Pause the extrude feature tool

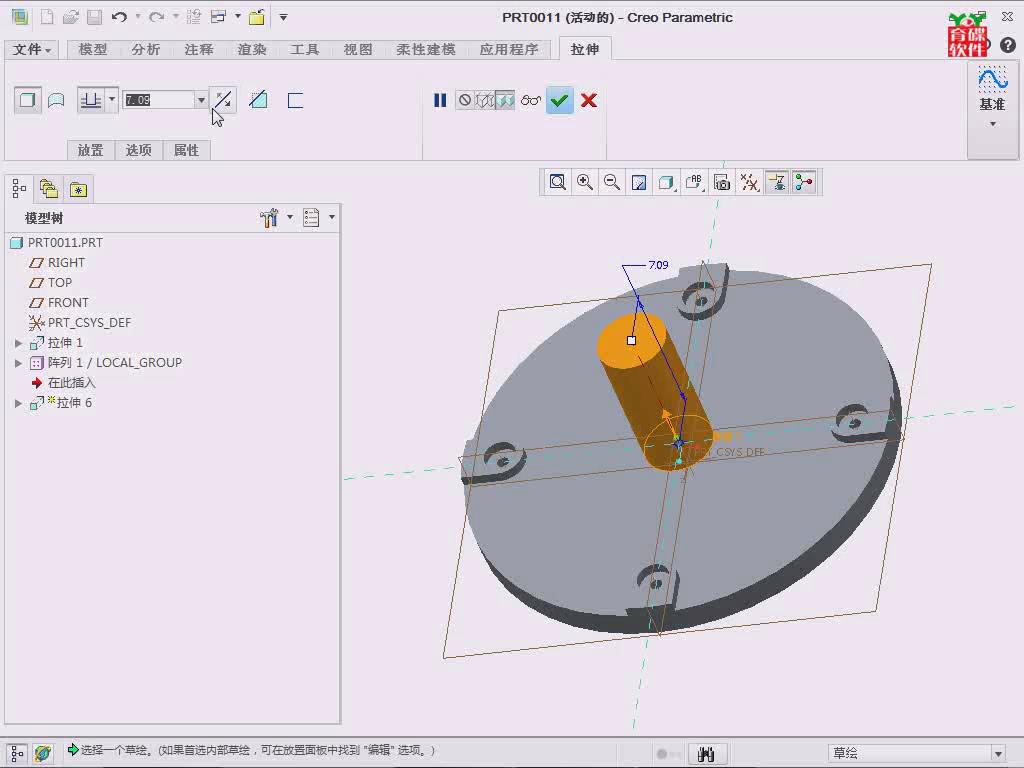pos(440,100)
